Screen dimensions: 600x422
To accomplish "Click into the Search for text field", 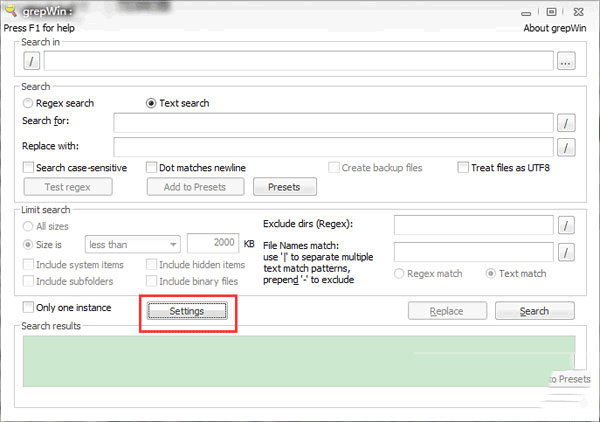I will (333, 123).
